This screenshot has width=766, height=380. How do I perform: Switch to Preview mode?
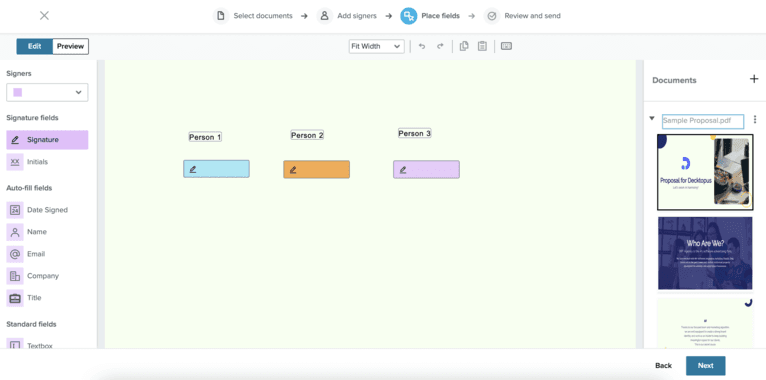[x=70, y=46]
